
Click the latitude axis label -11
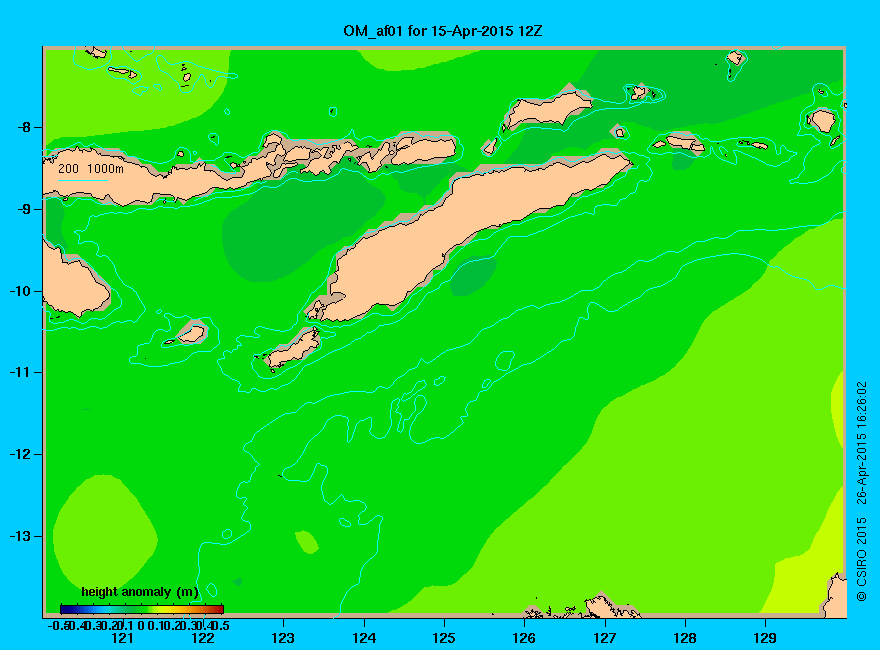20,372
